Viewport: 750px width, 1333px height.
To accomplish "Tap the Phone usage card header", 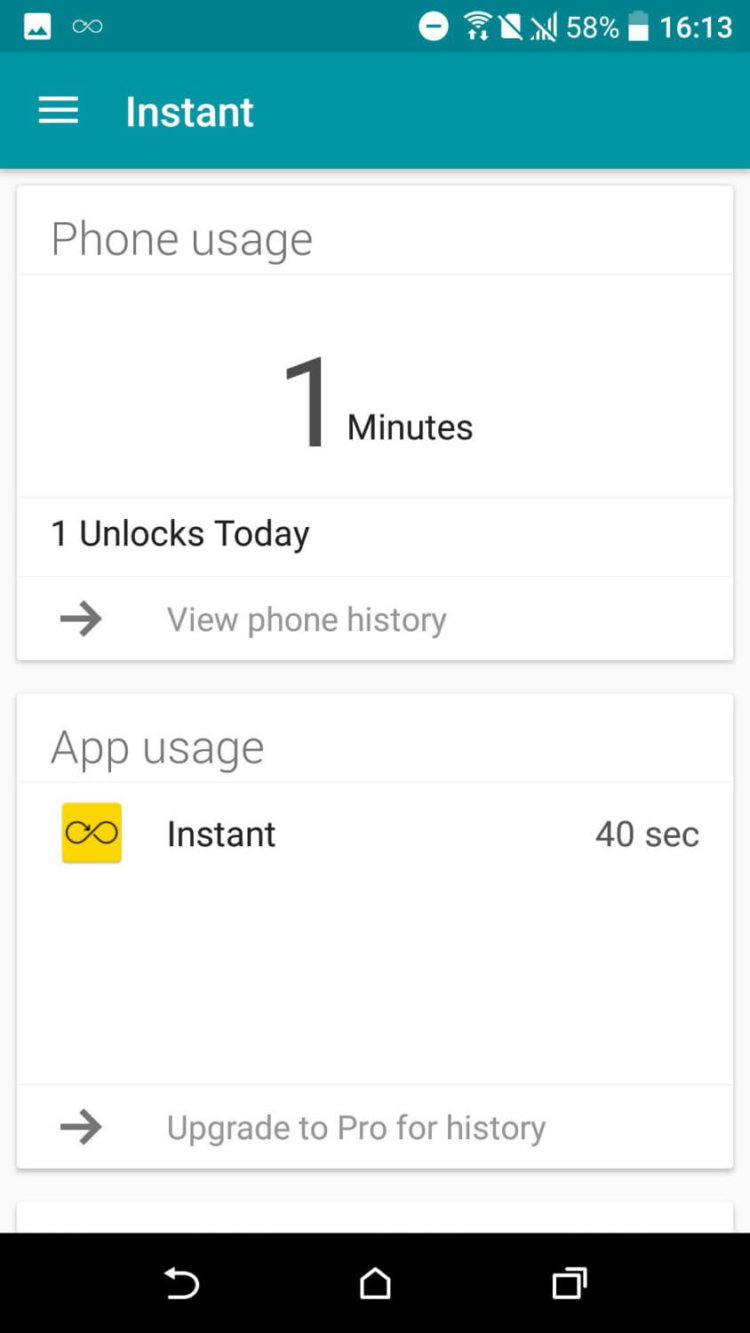I will click(182, 239).
